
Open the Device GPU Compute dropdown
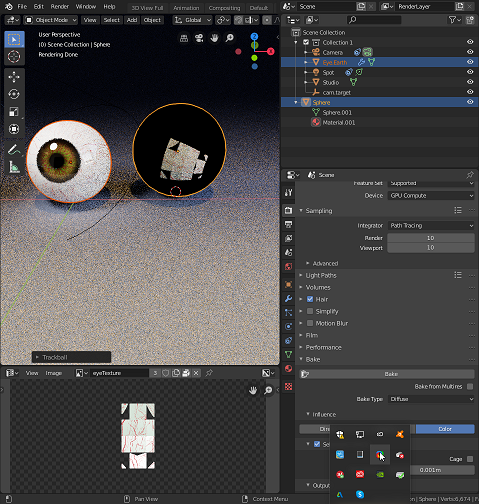[x=431, y=196]
